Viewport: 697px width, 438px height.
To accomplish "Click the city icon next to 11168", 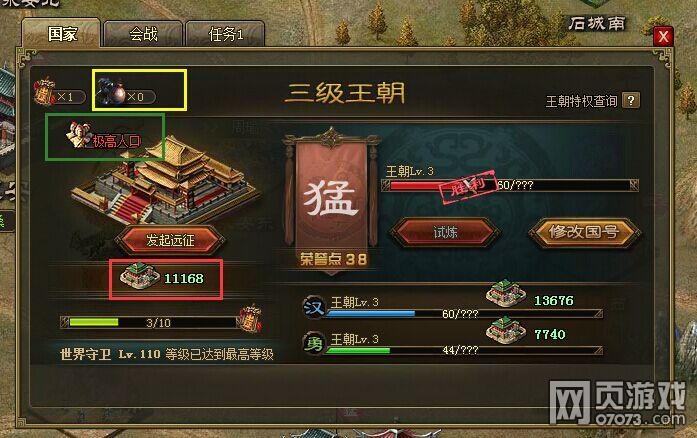I will point(140,276).
